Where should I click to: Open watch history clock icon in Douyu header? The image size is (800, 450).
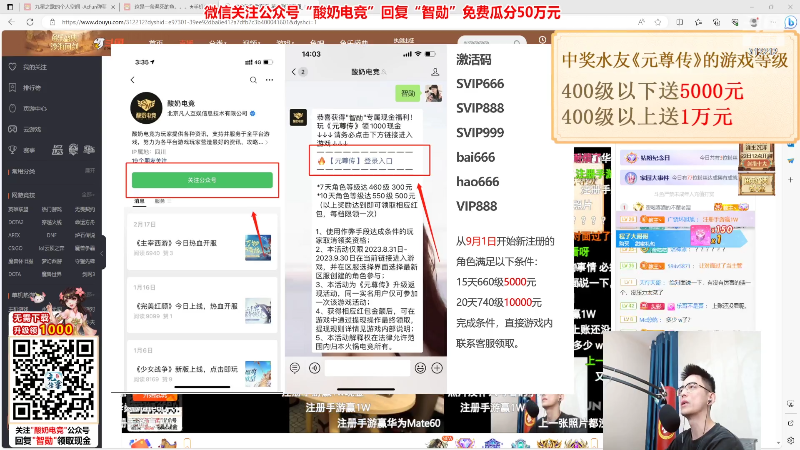pos(542,40)
